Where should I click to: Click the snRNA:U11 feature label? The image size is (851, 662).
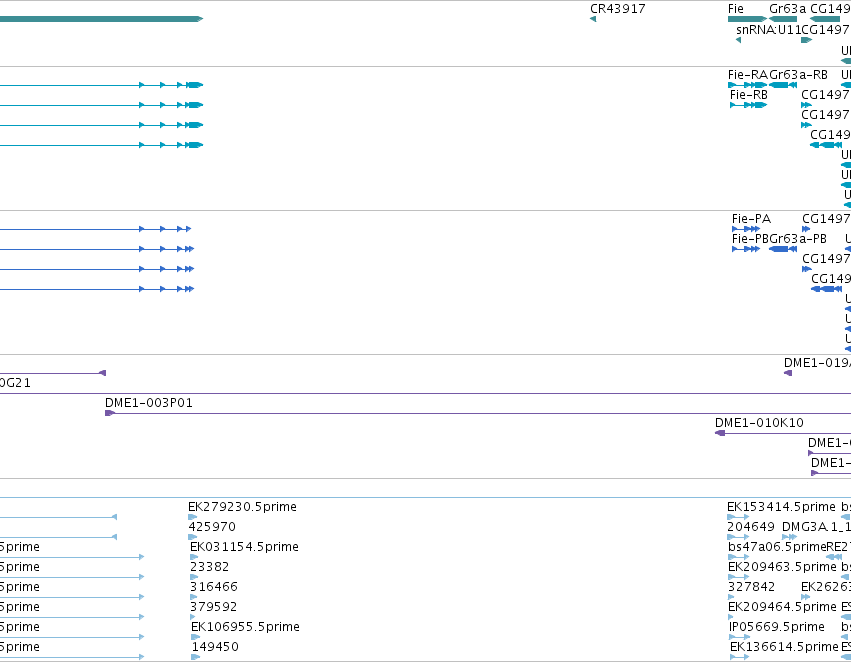769,29
